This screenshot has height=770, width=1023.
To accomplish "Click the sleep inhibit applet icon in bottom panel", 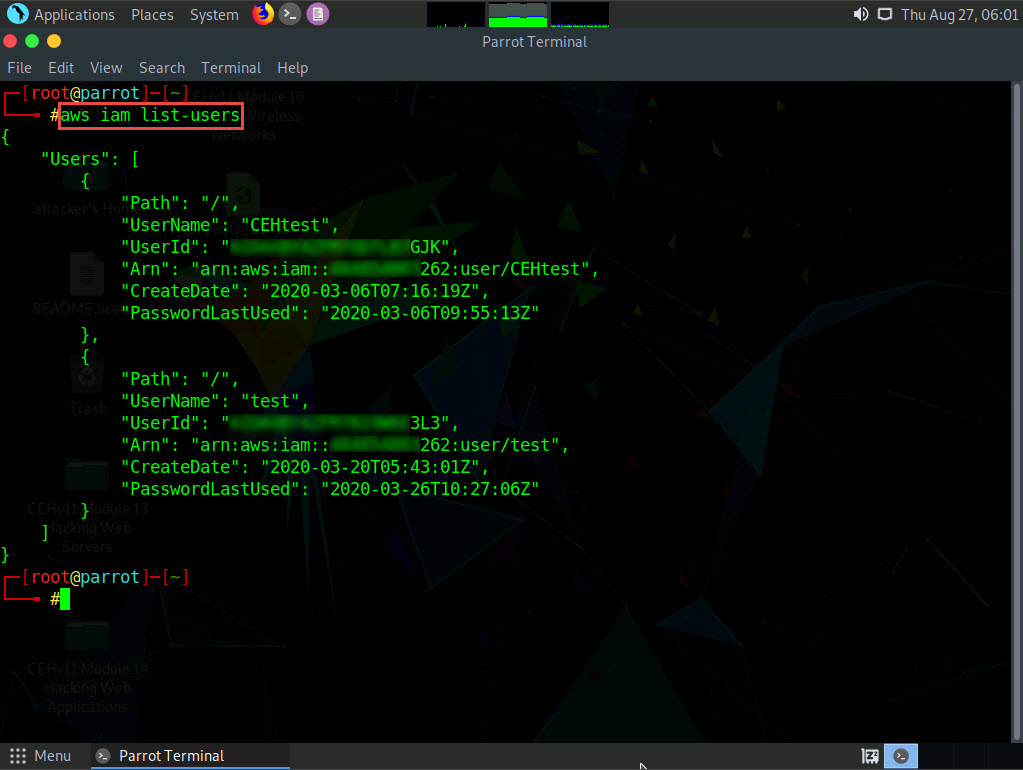I will pos(870,756).
